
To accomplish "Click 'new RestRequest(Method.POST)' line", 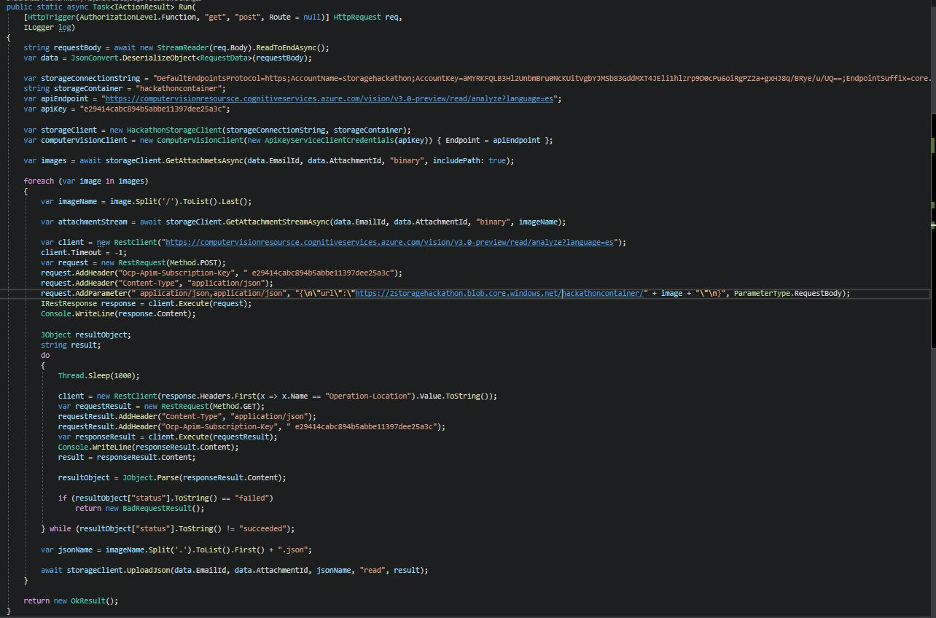I will tap(133, 263).
